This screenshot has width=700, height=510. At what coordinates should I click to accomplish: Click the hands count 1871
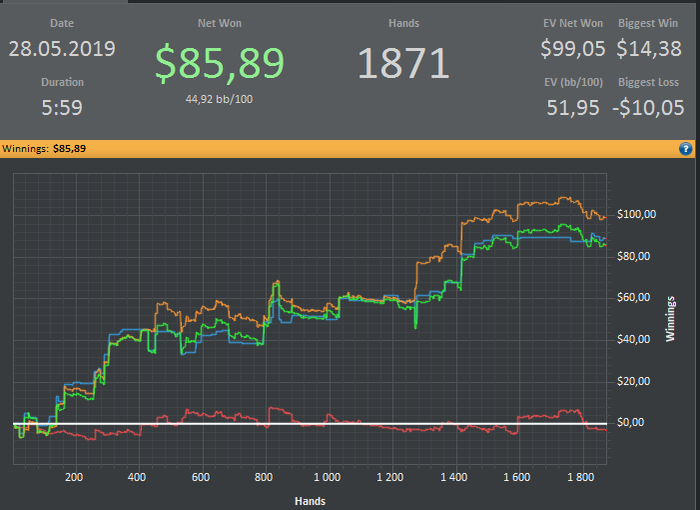pyautogui.click(x=404, y=63)
